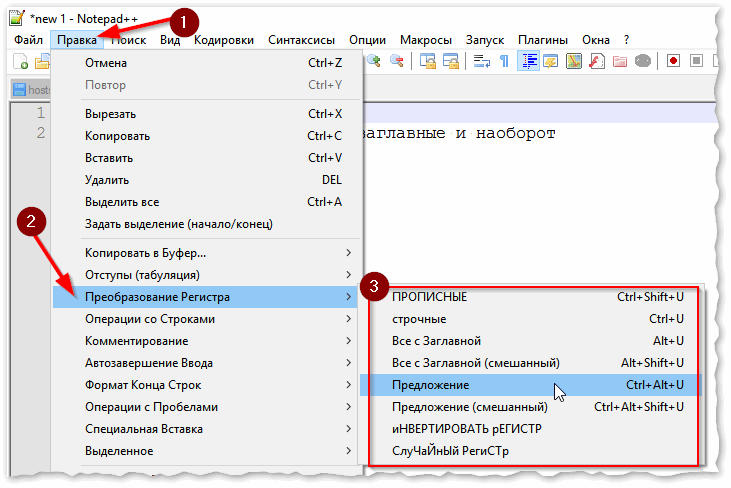Screen dimensions: 731x488
Task: Select Предложение (смешанный) option
Action: pos(531,407)
